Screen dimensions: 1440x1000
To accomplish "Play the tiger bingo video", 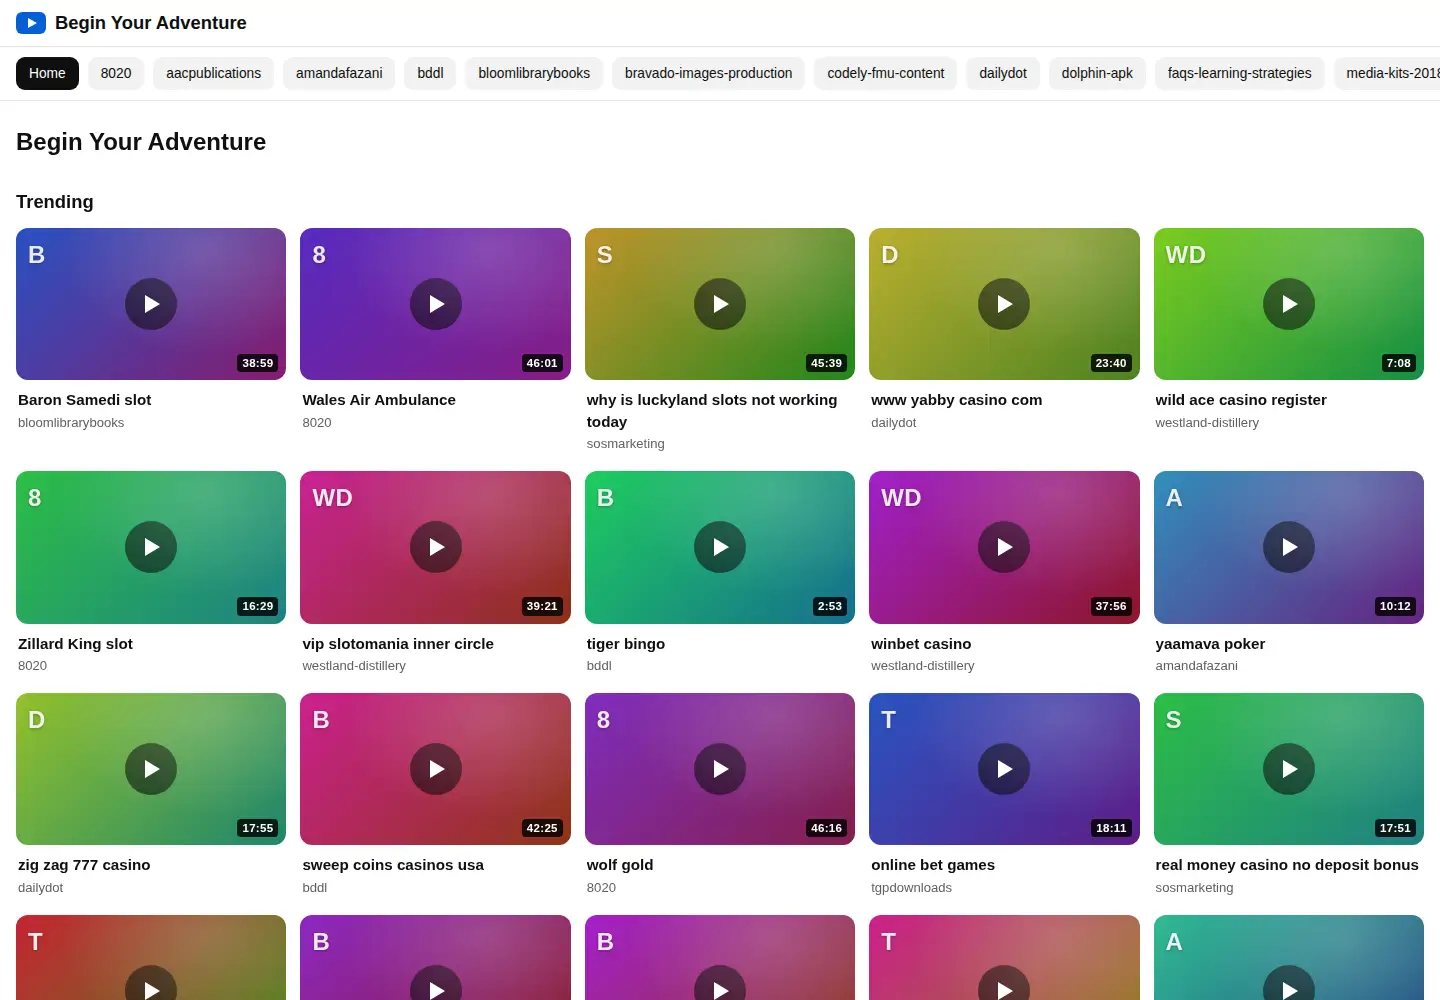I will click(720, 547).
